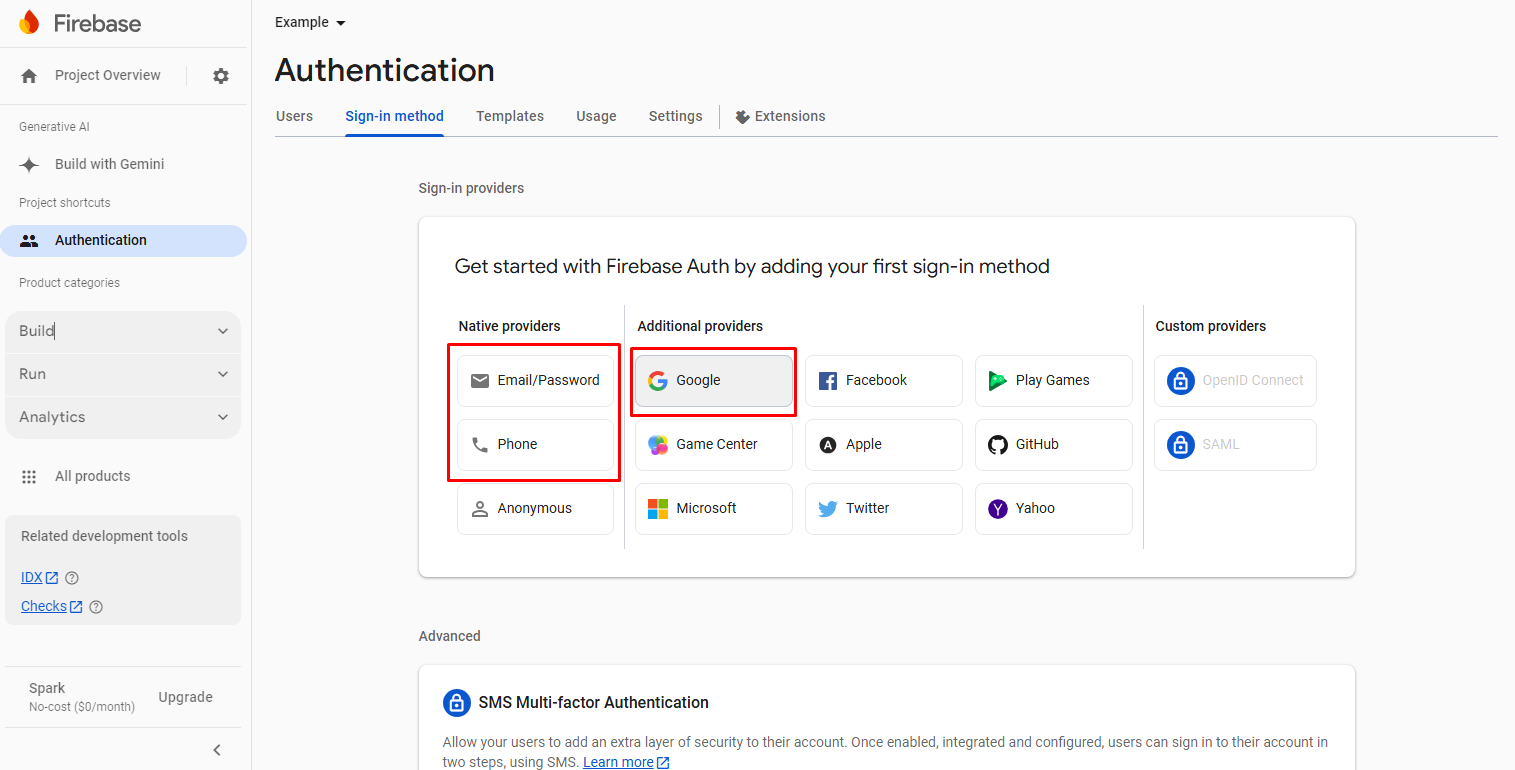Click the Yahoo logo icon
1515x770 pixels.
[x=997, y=509]
